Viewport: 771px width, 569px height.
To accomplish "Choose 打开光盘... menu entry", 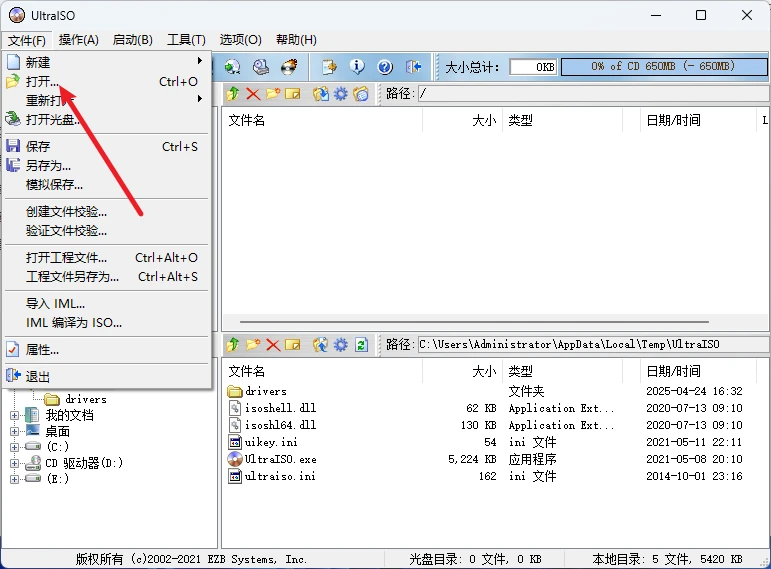I will pyautogui.click(x=107, y=120).
